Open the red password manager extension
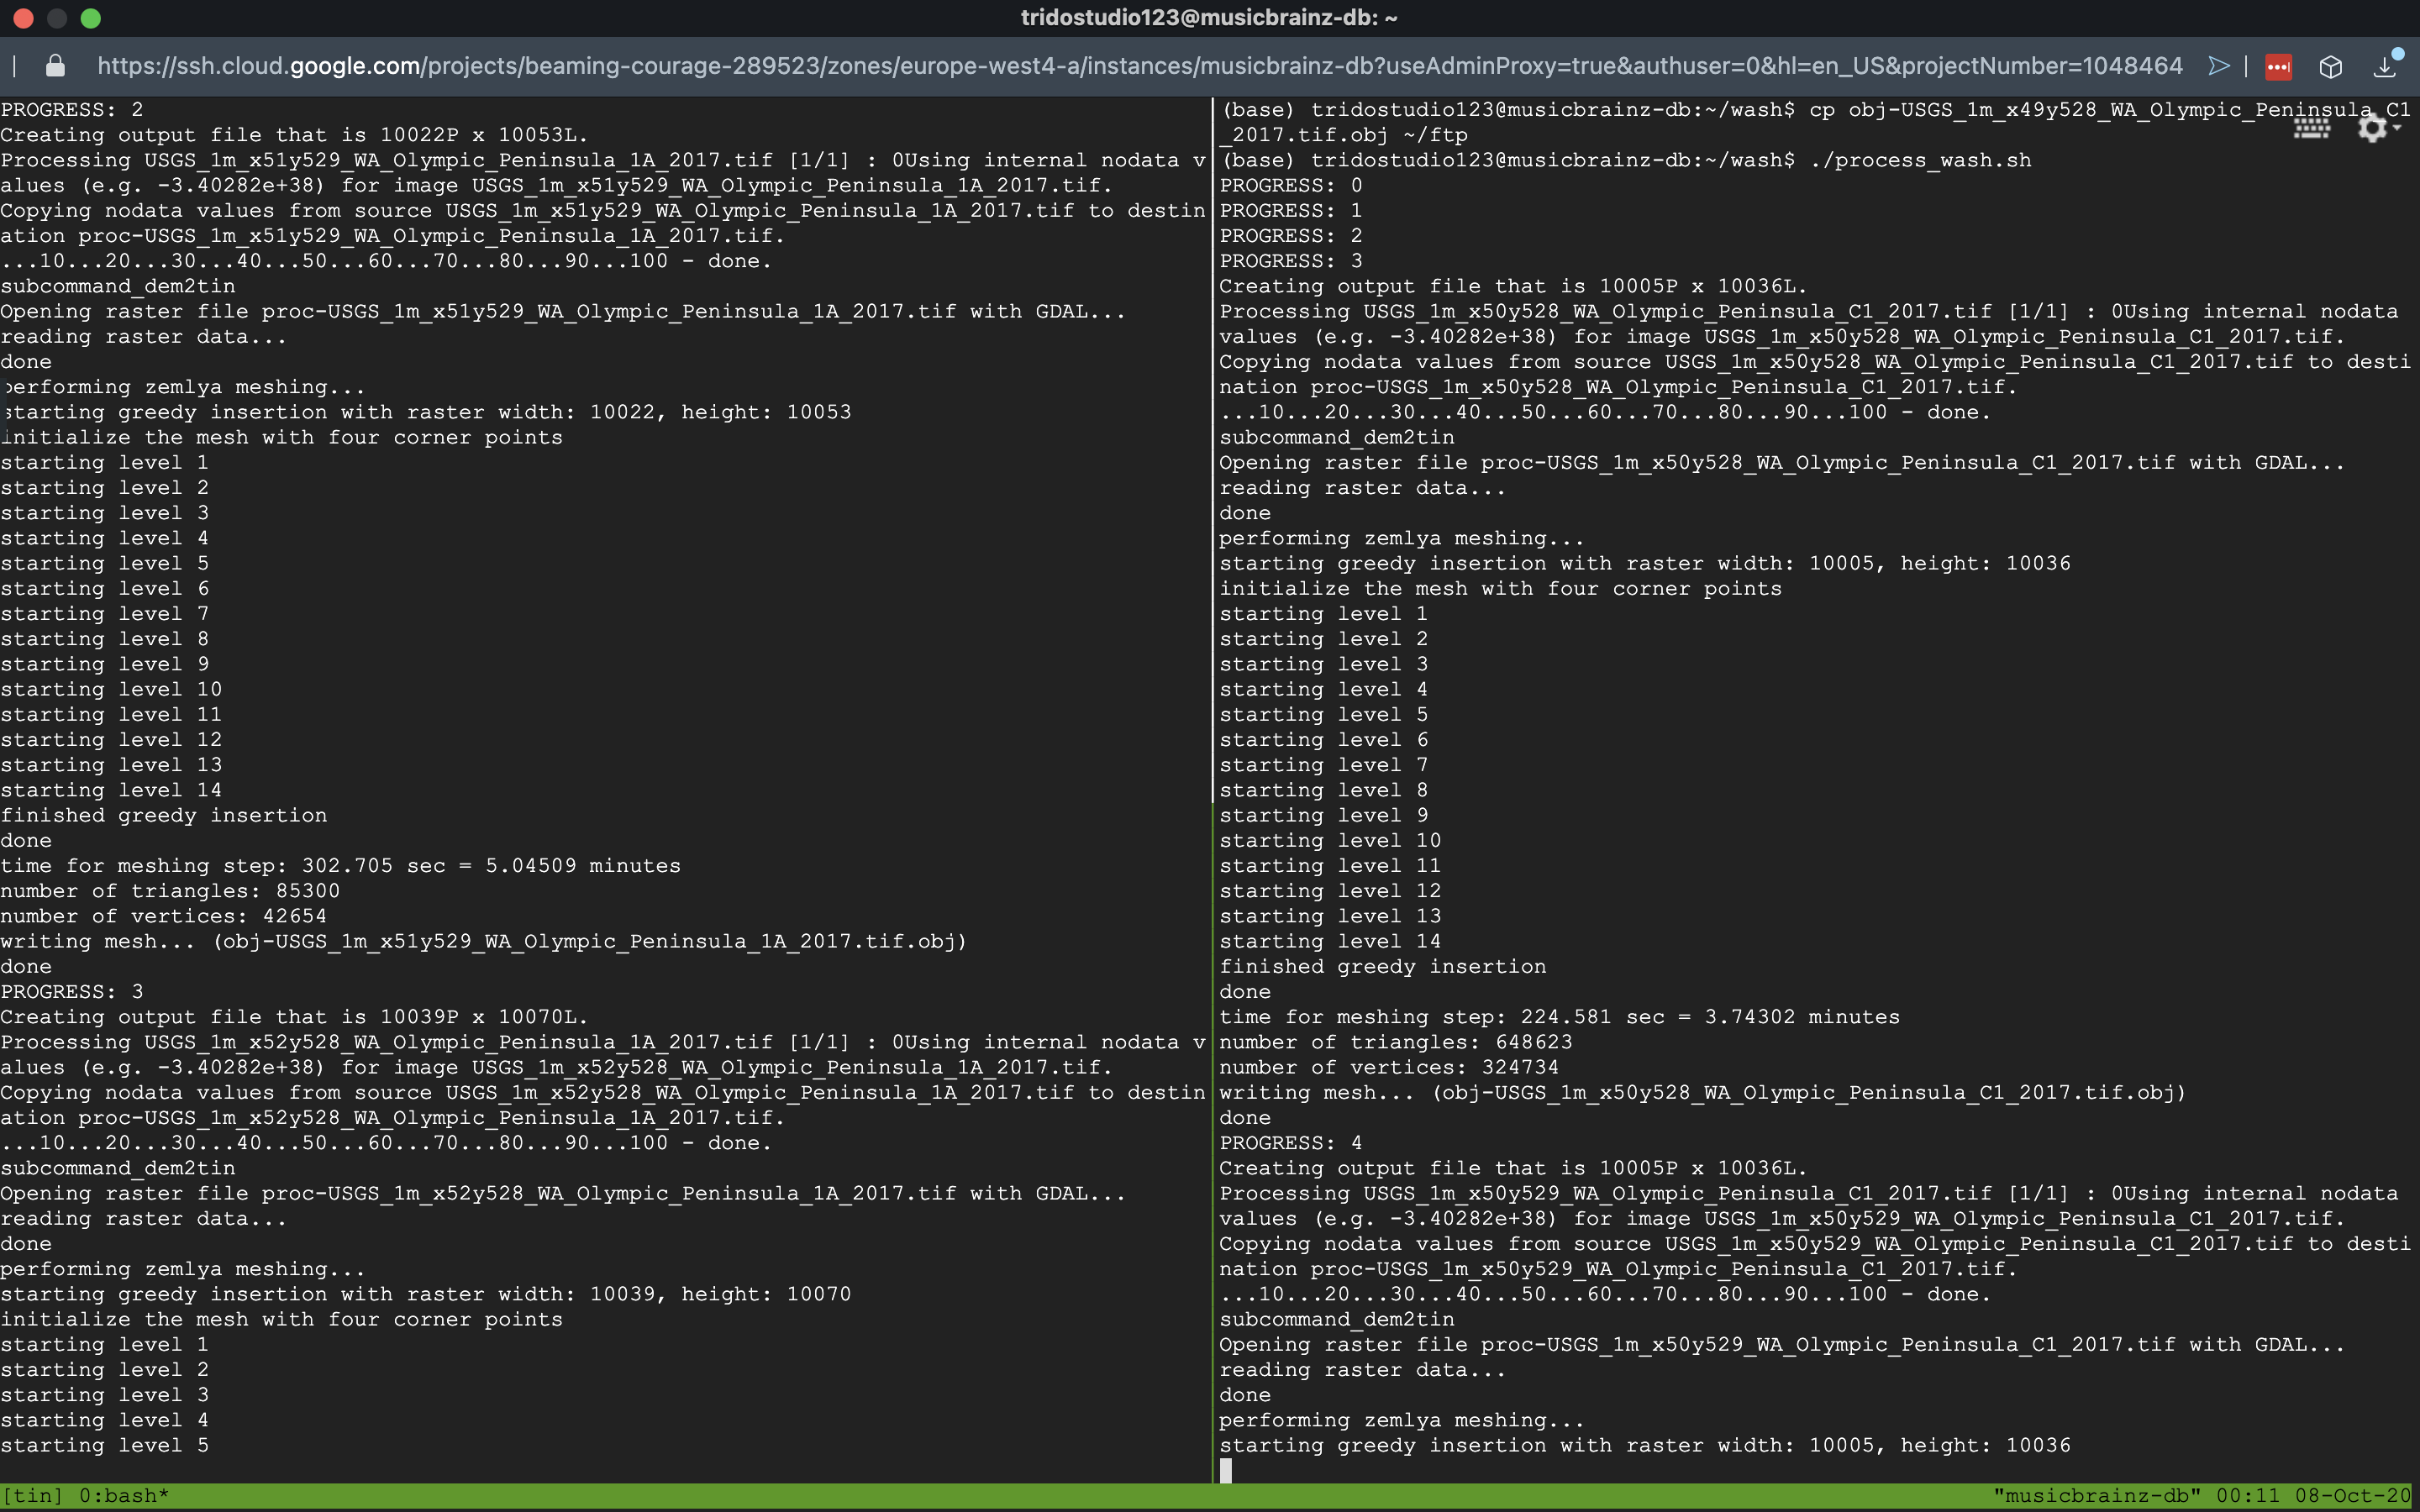 [2278, 67]
